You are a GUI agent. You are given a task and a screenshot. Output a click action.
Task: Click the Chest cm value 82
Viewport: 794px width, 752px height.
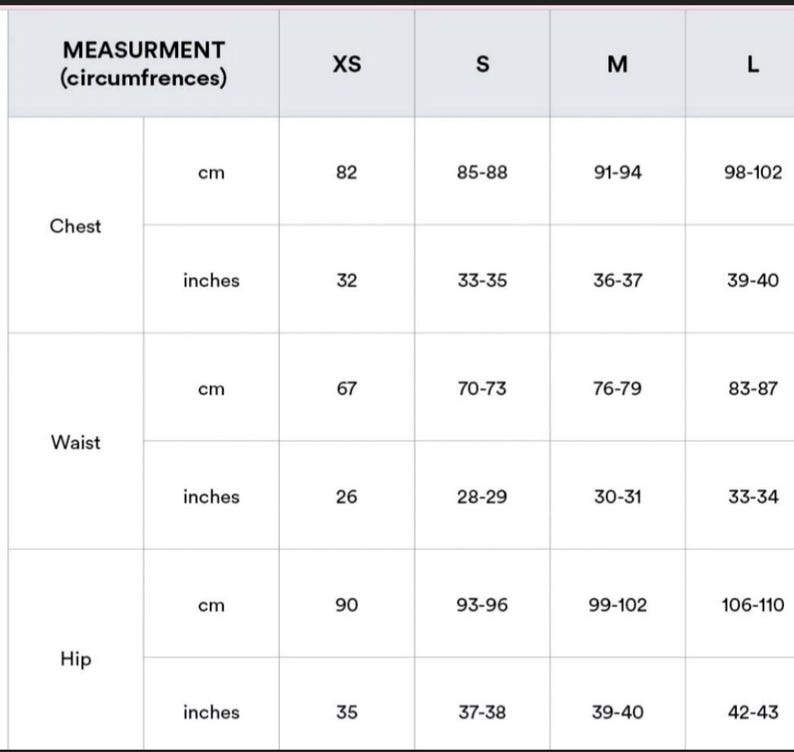347,172
